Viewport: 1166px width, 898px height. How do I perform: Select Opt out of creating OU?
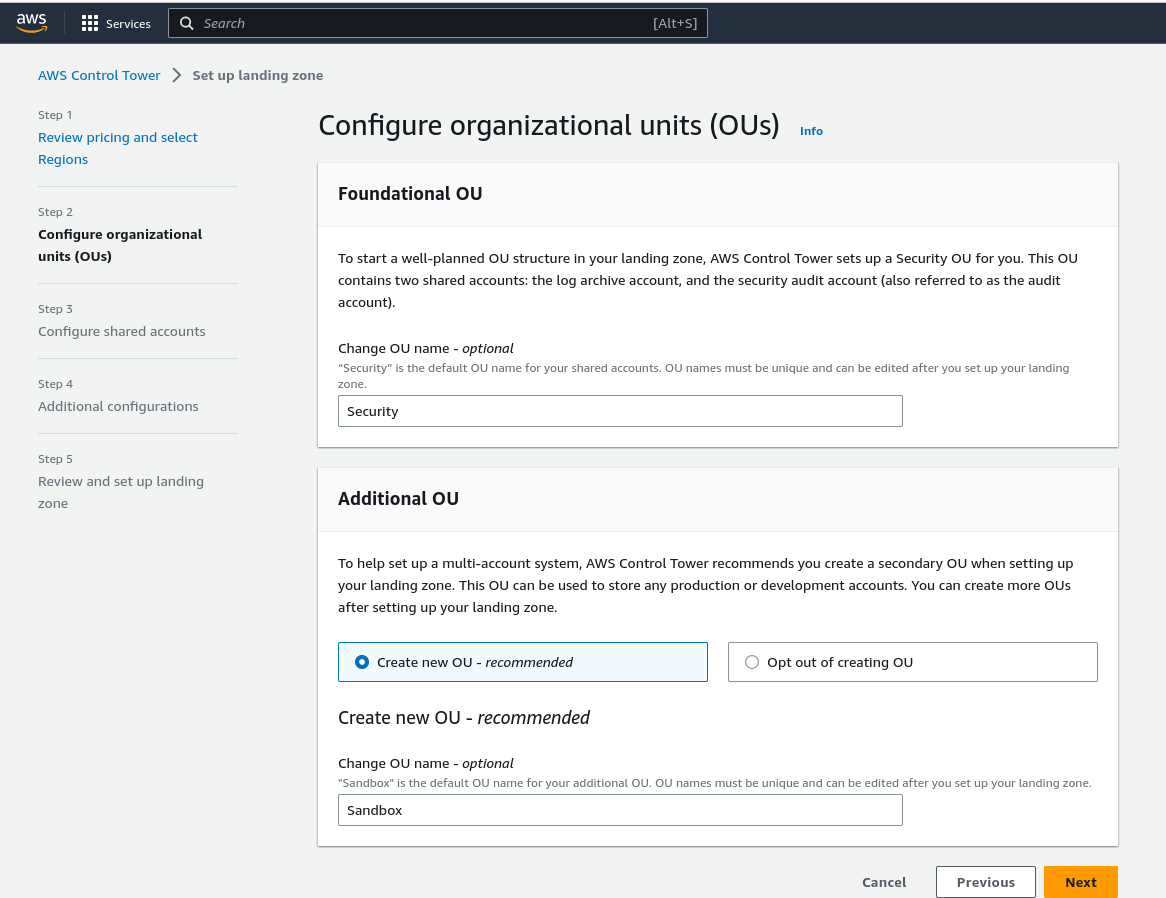pos(752,662)
